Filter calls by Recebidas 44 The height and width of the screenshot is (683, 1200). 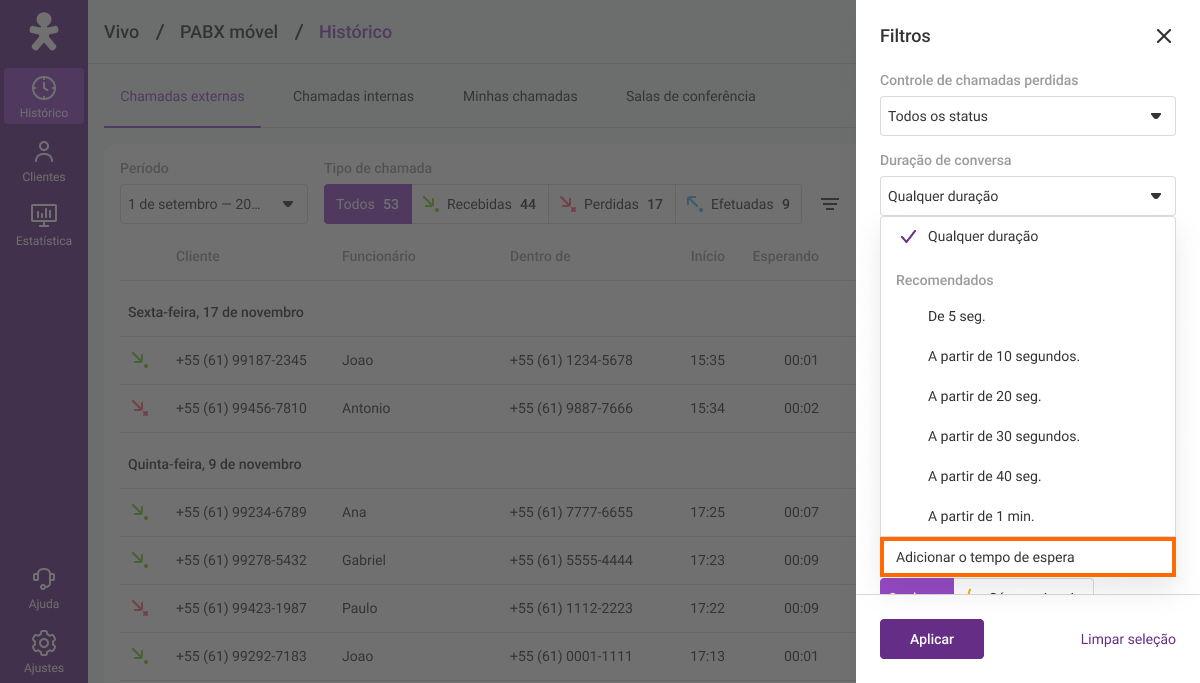pos(479,204)
